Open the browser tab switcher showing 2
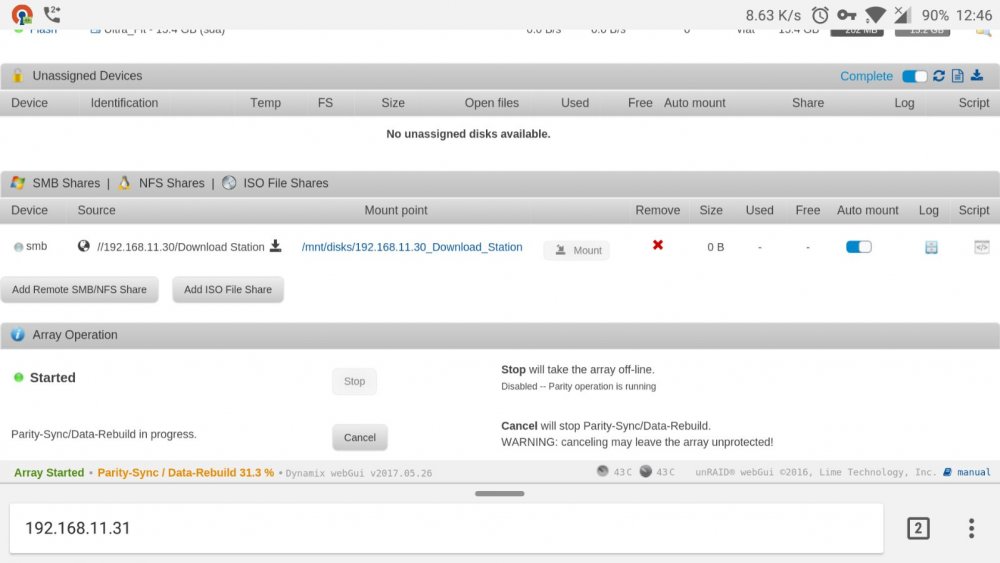 918,528
